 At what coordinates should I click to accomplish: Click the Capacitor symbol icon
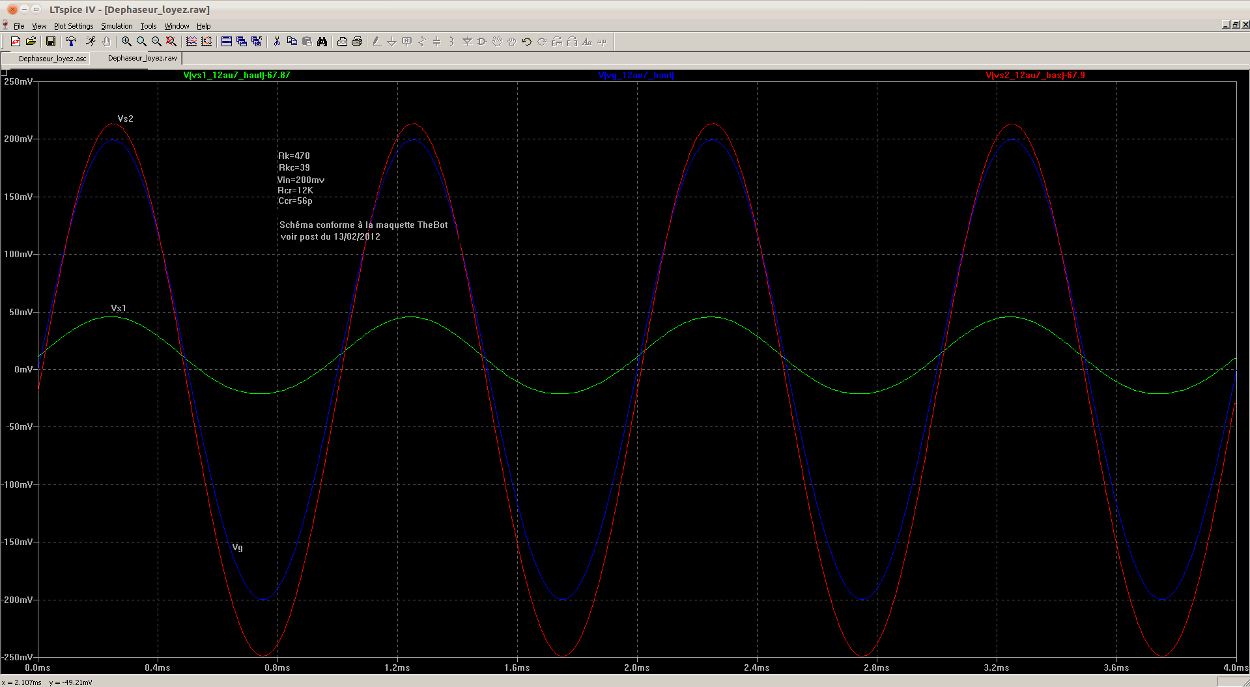(x=436, y=41)
